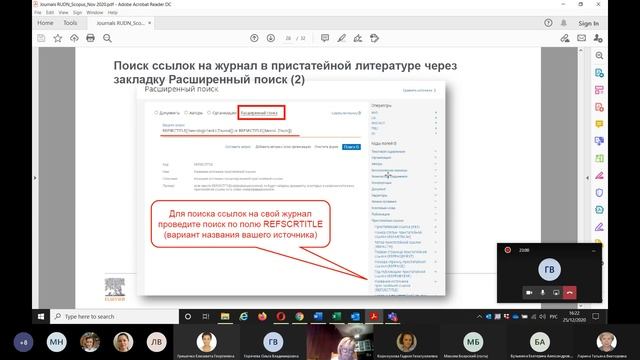Click the current page number field

(288, 38)
